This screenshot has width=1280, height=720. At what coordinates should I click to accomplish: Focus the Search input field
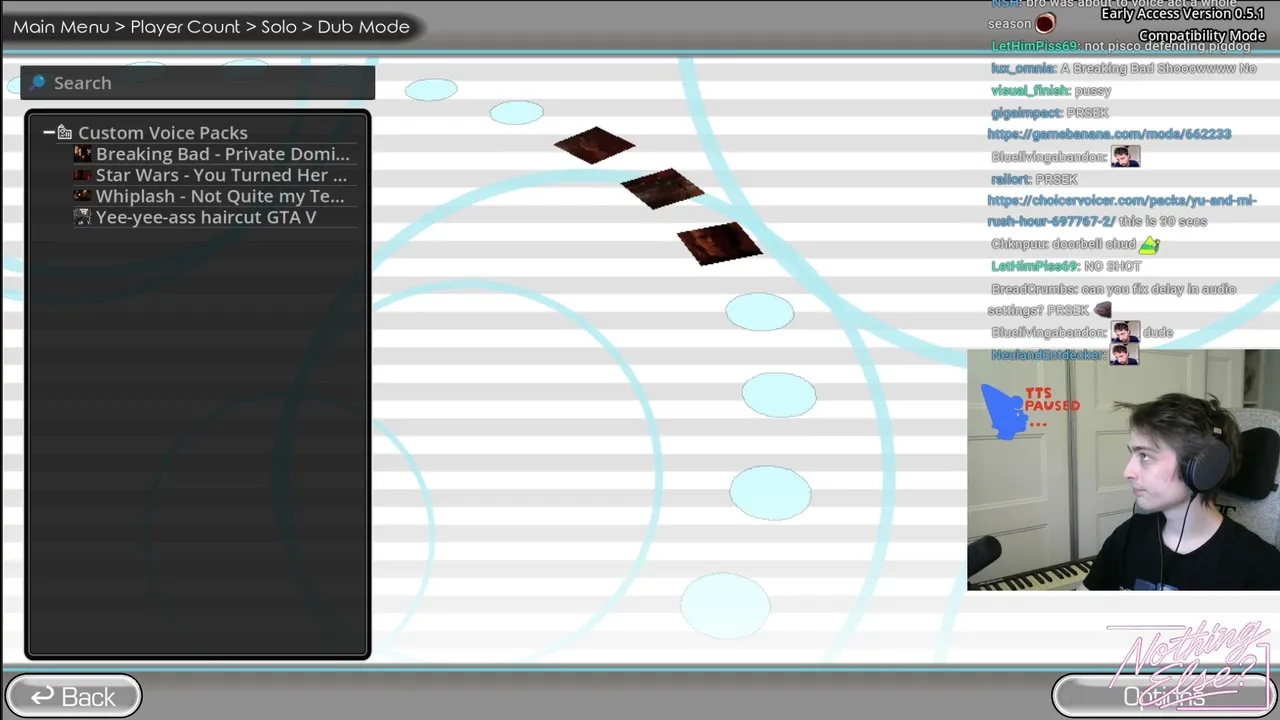198,83
